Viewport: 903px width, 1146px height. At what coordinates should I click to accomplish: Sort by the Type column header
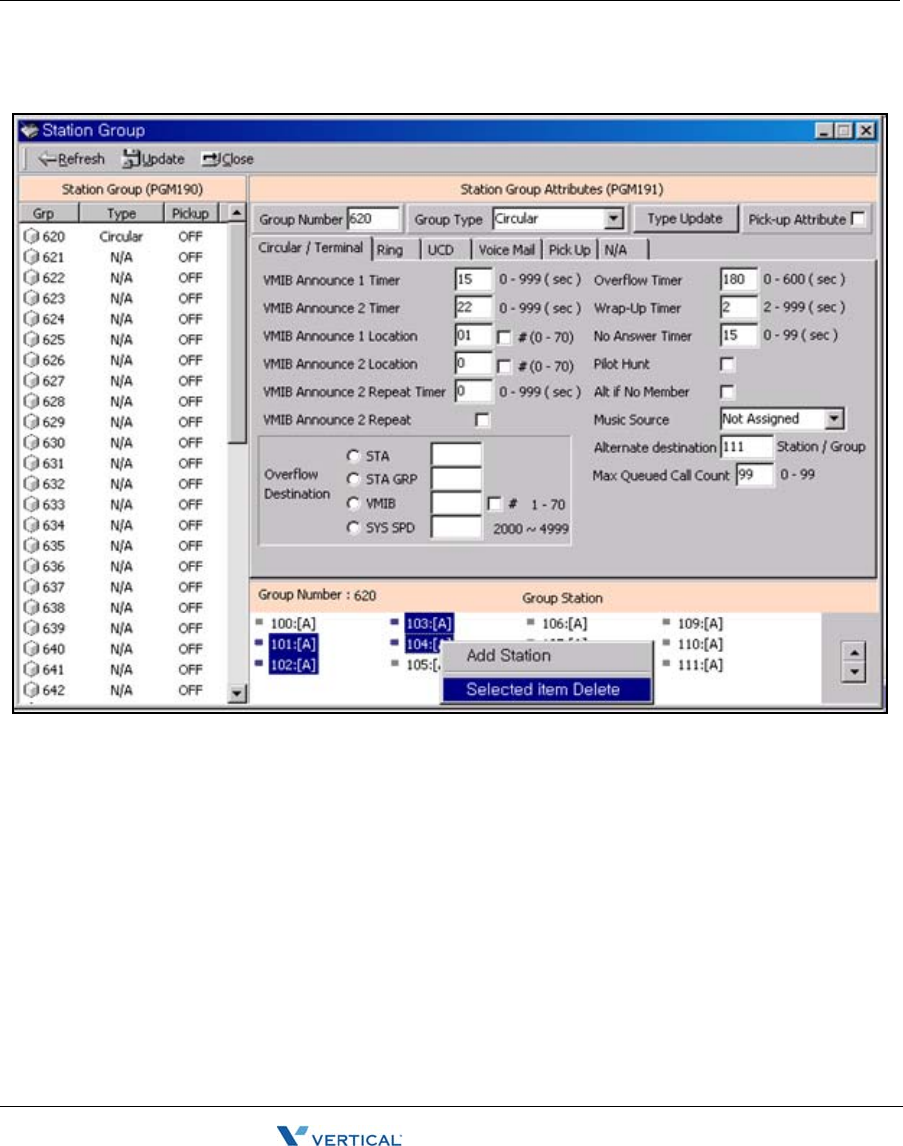click(x=121, y=213)
